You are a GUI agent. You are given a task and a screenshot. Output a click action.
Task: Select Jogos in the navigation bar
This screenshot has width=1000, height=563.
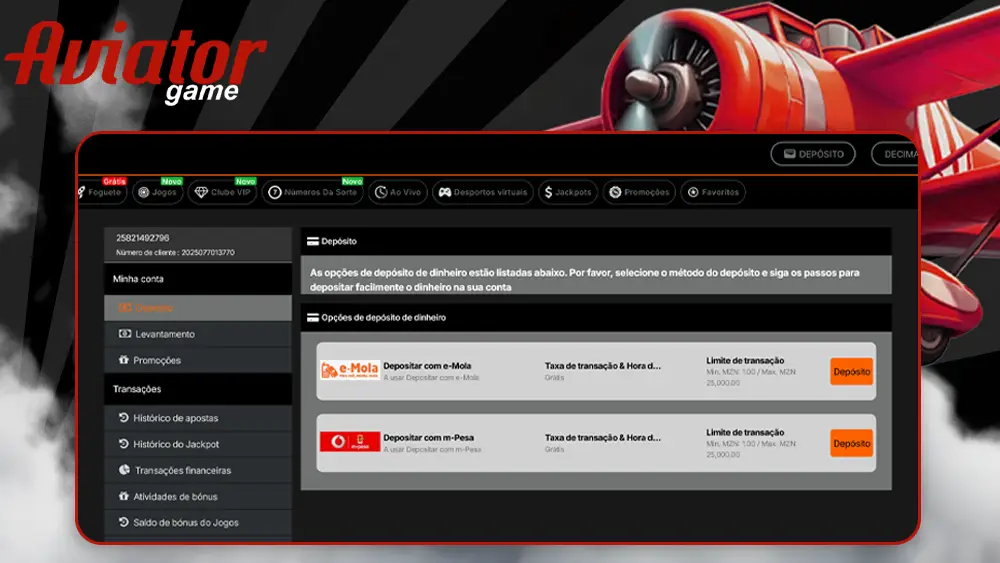tap(157, 192)
